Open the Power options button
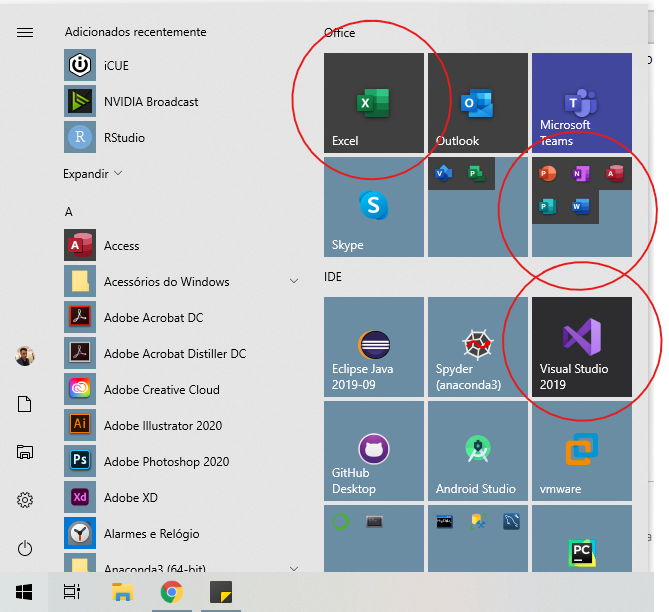 point(25,548)
